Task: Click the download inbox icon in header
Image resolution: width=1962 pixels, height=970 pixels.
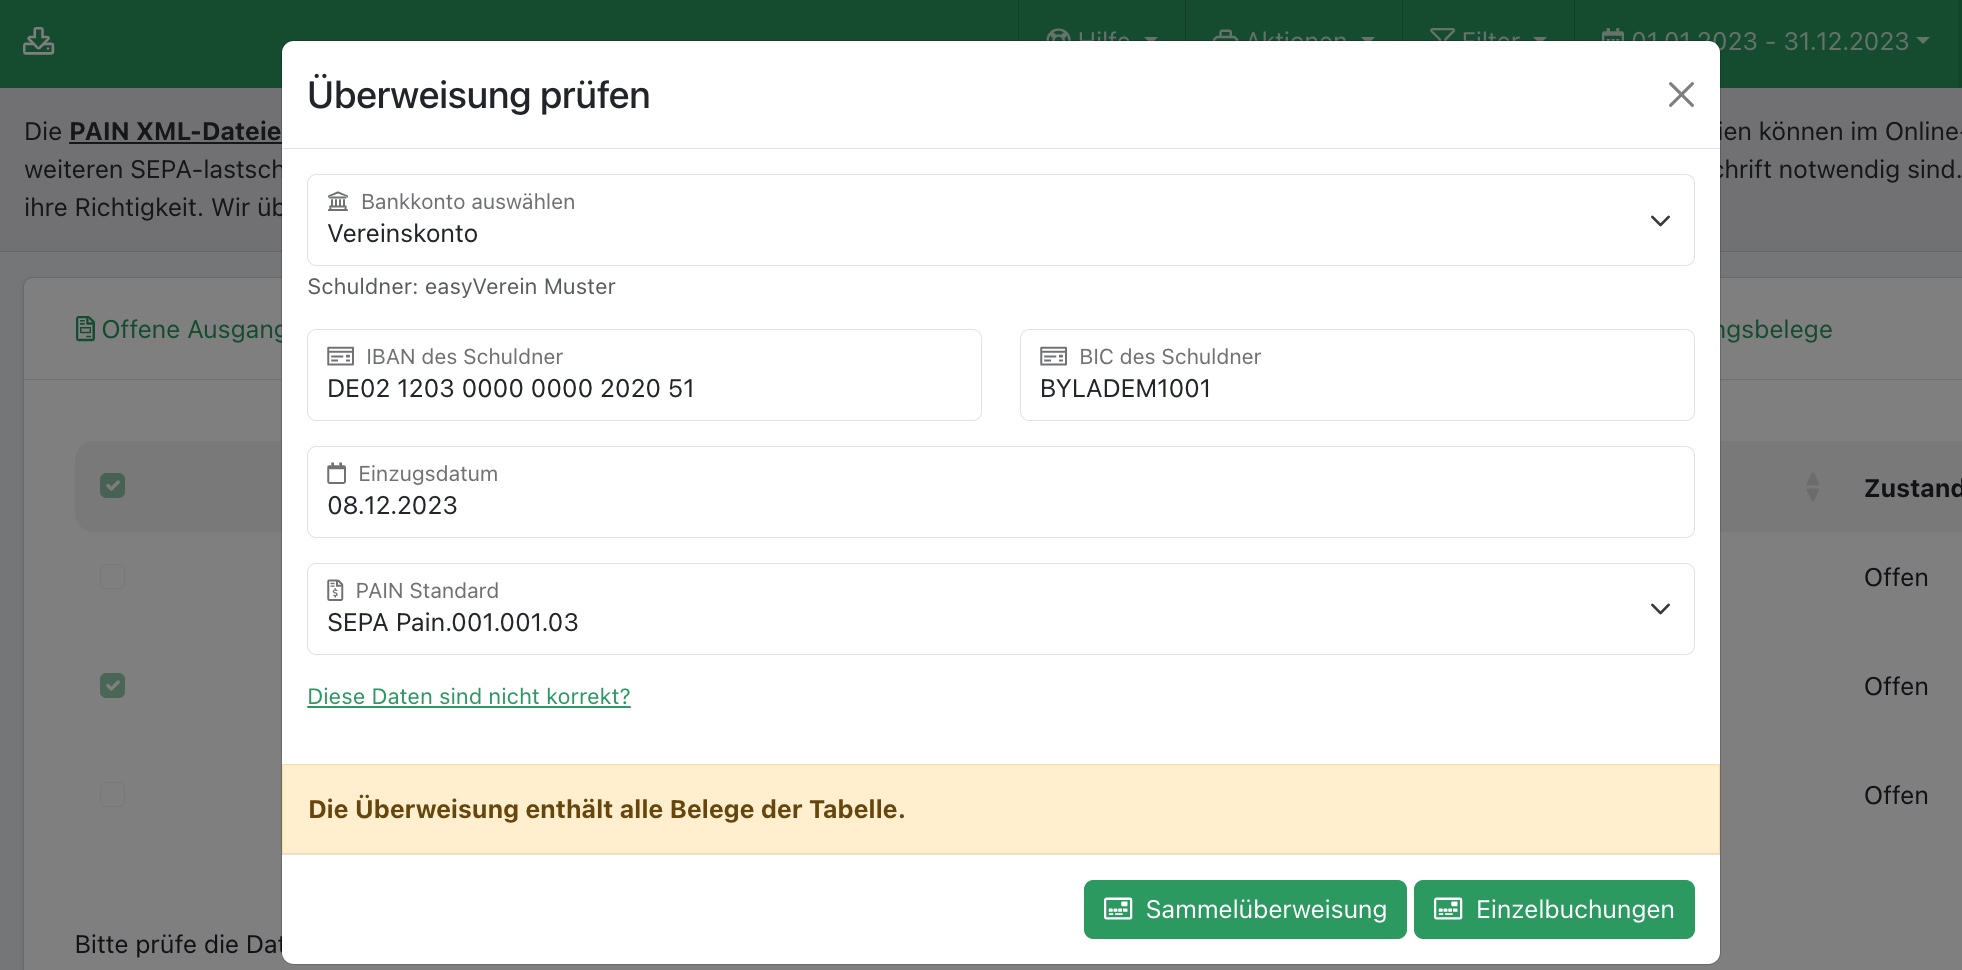Action: 38,41
